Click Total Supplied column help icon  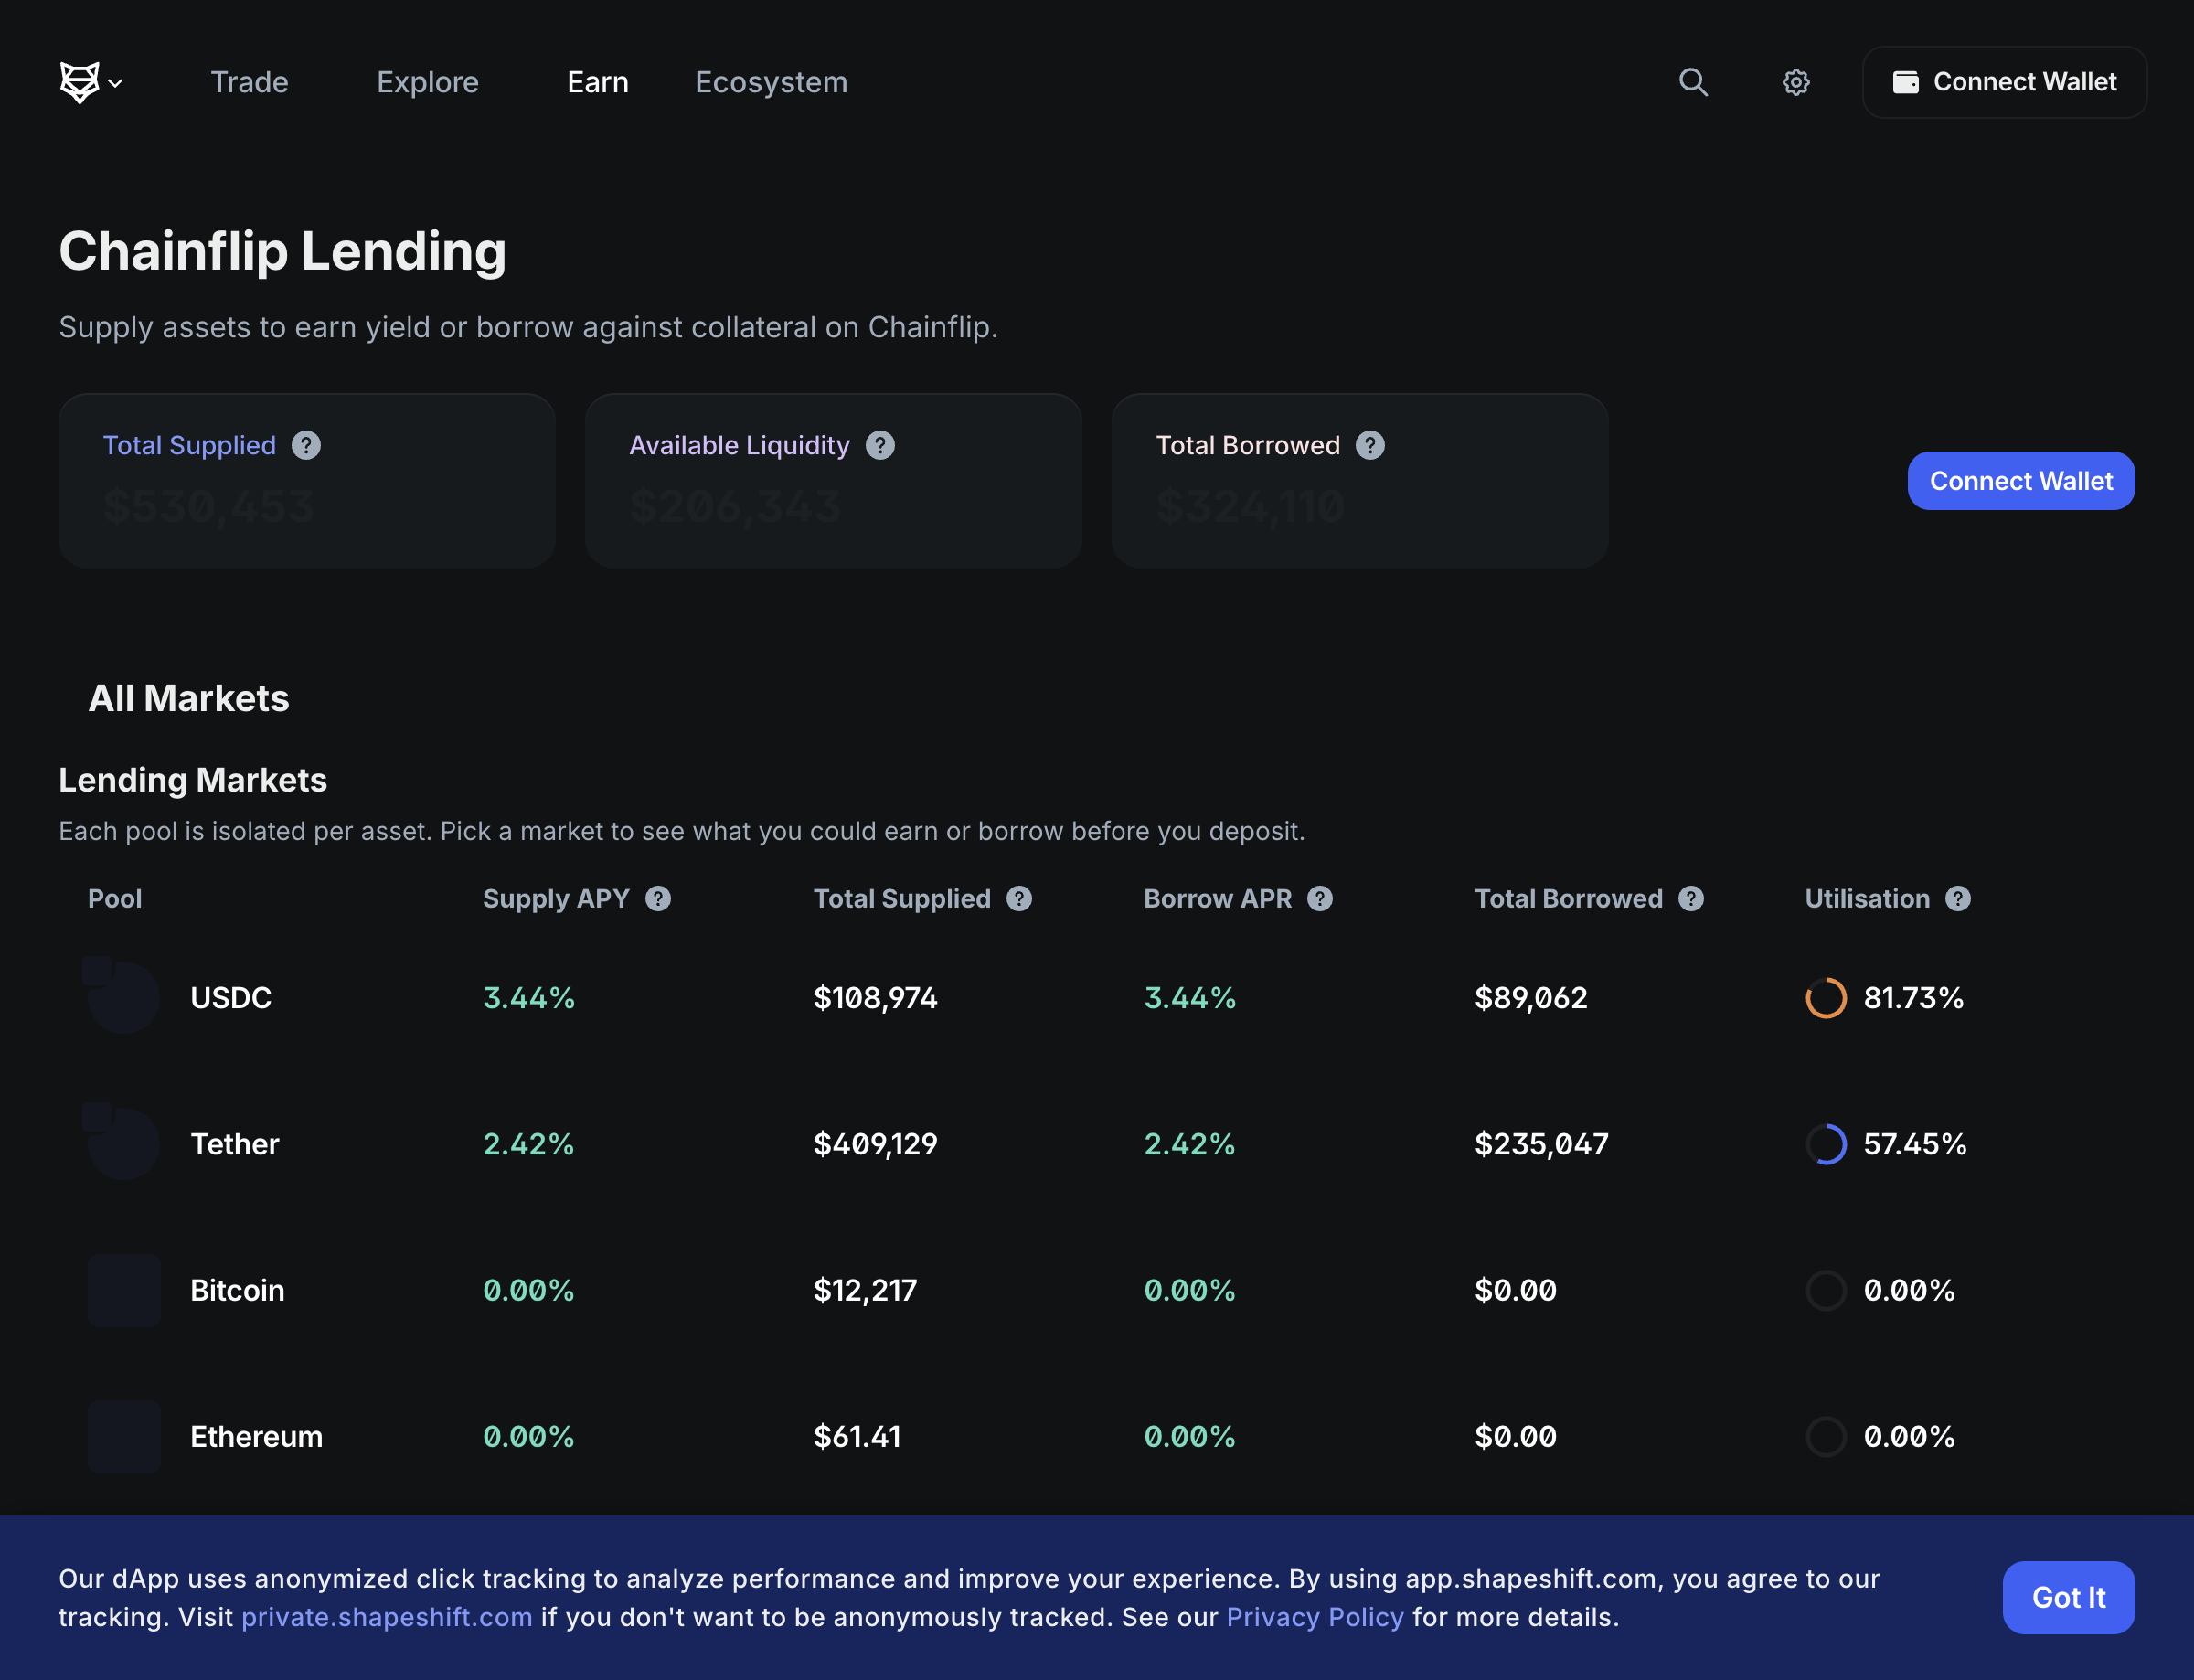[1018, 898]
